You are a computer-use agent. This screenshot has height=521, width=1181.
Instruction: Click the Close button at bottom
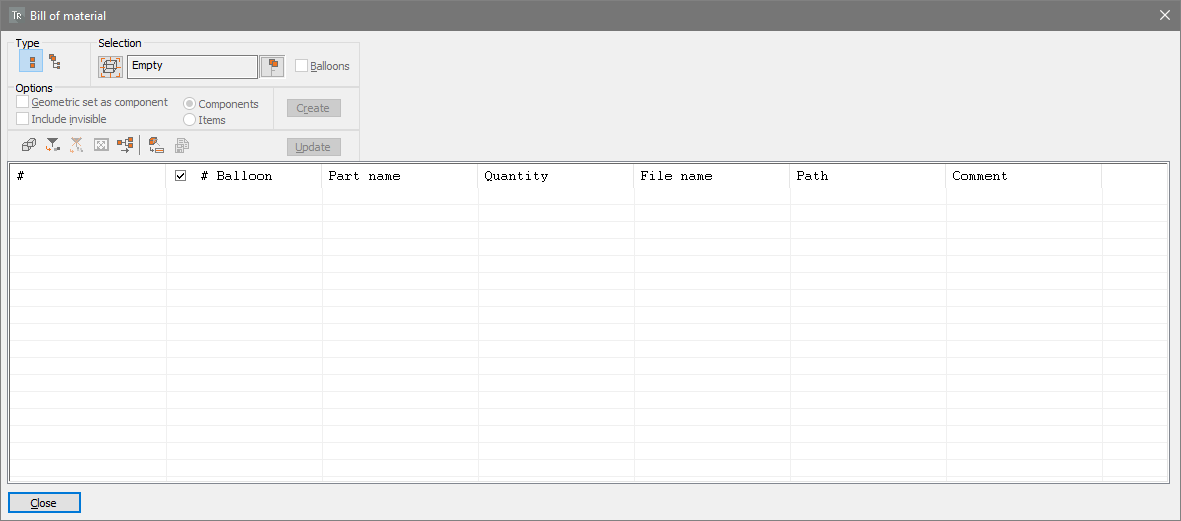pyautogui.click(x=44, y=503)
